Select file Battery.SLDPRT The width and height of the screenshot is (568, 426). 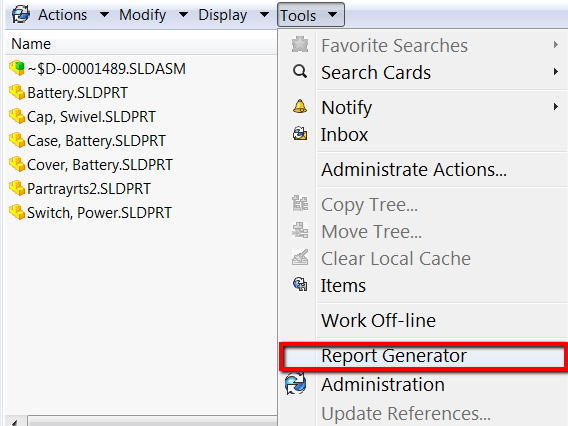point(78,93)
